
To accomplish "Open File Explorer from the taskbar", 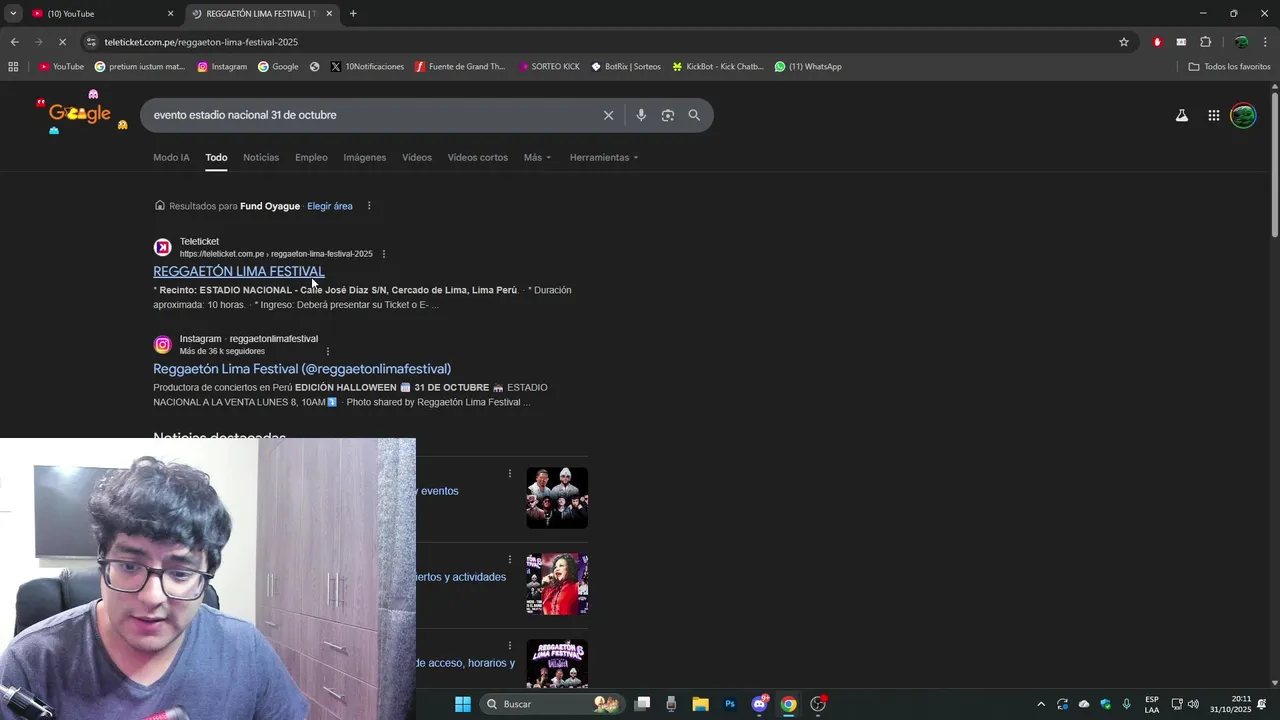I will (700, 704).
